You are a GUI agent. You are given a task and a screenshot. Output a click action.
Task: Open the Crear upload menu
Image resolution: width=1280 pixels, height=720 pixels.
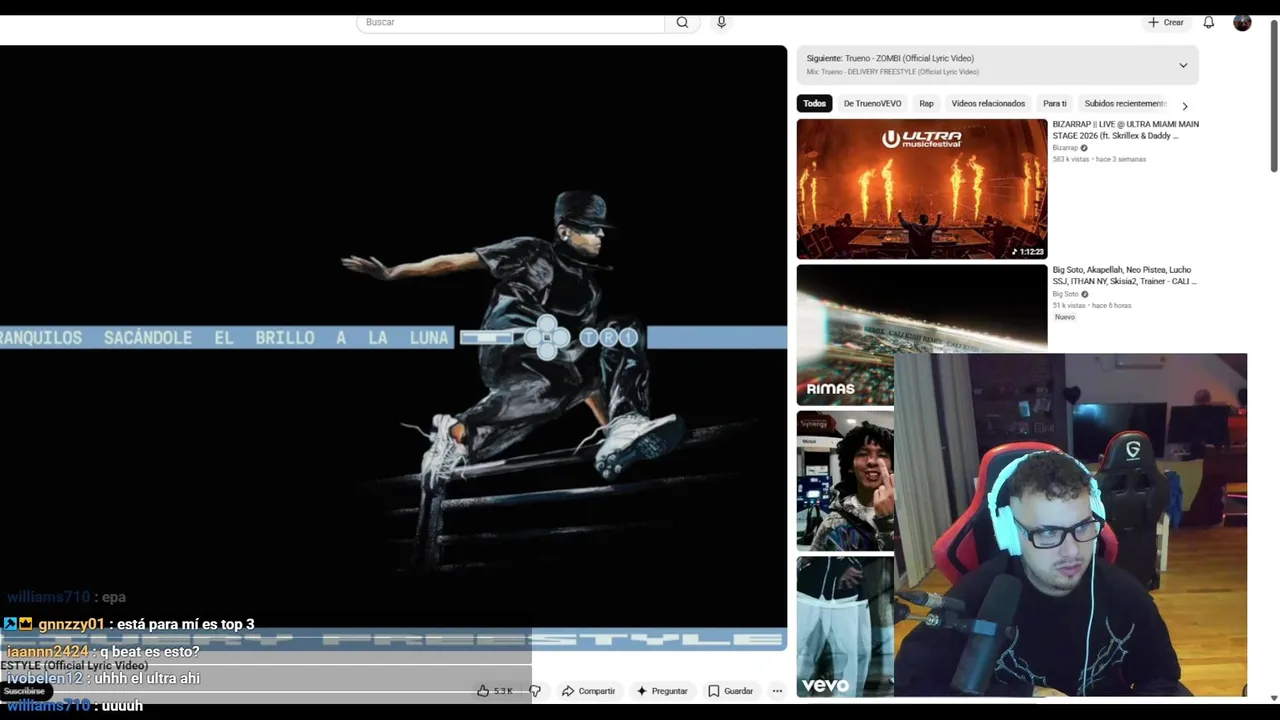click(x=1166, y=22)
